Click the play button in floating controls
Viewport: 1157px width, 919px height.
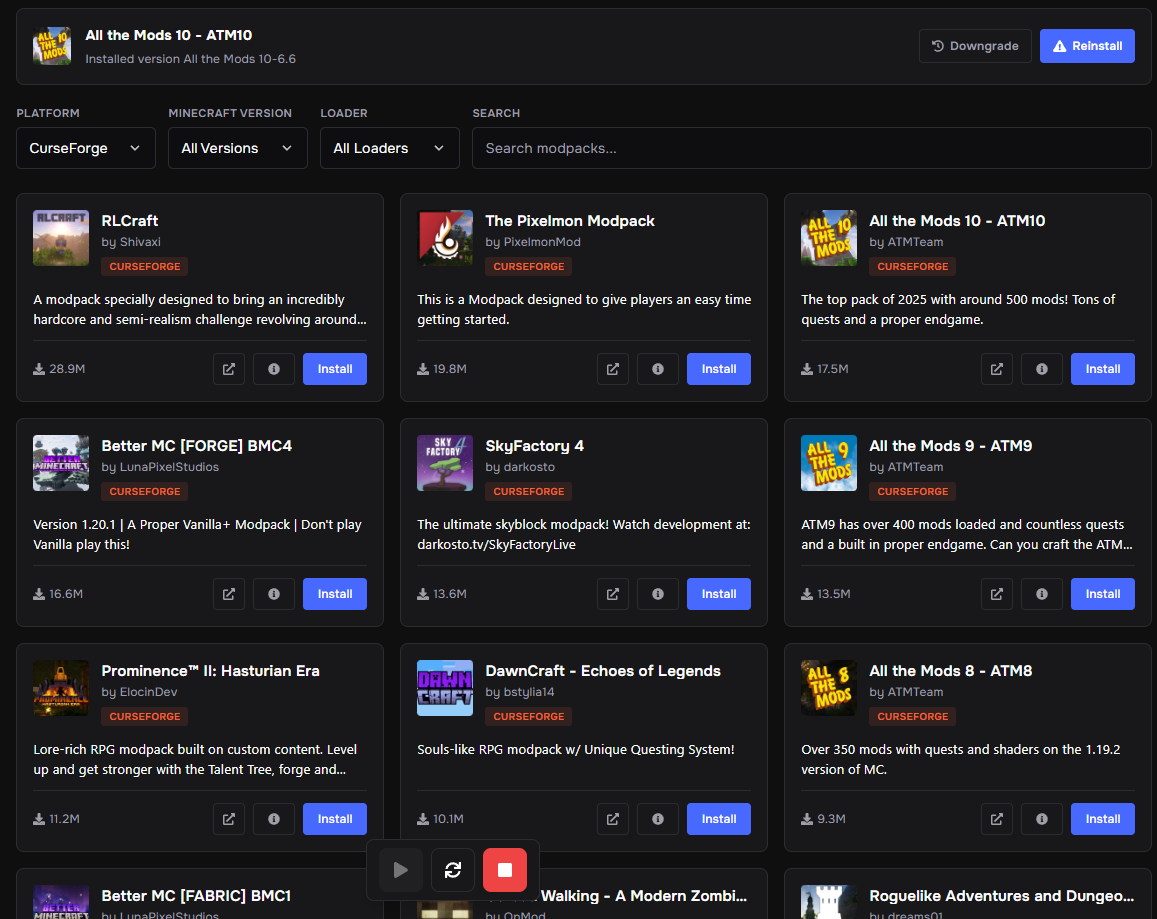click(401, 870)
